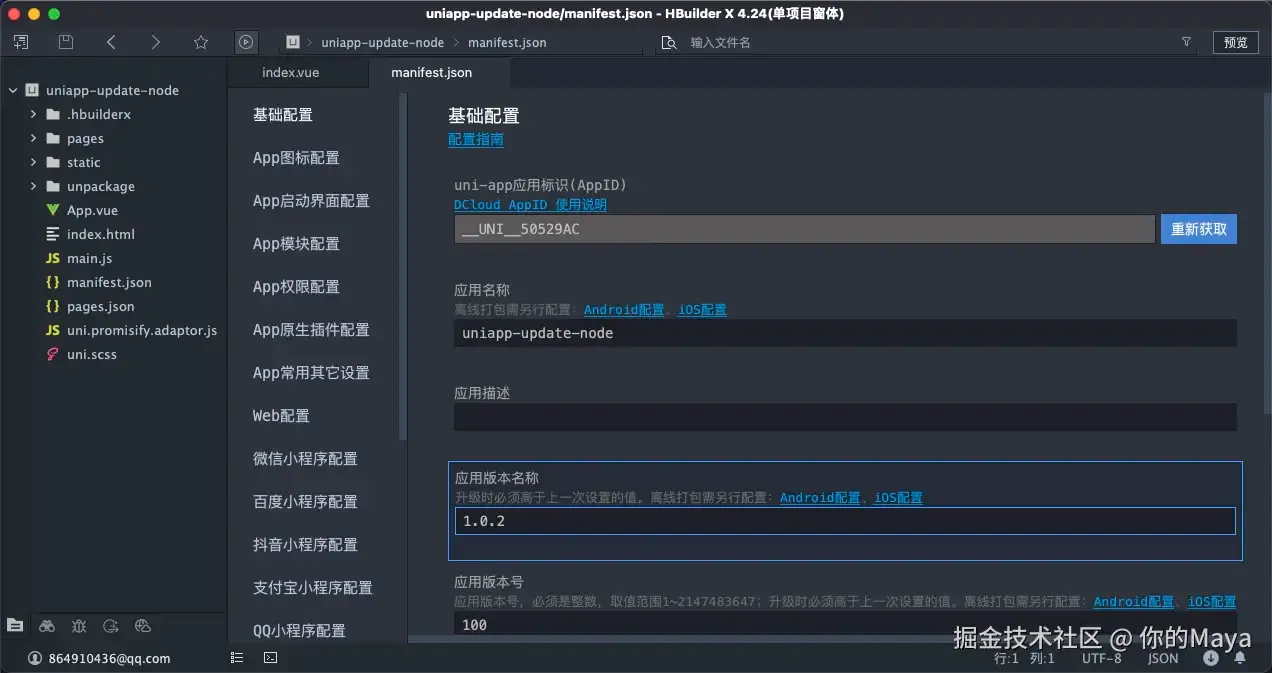Click the 应用版本名称 field showing 1.0.2
Screen dimensions: 1272x673
click(x=845, y=521)
